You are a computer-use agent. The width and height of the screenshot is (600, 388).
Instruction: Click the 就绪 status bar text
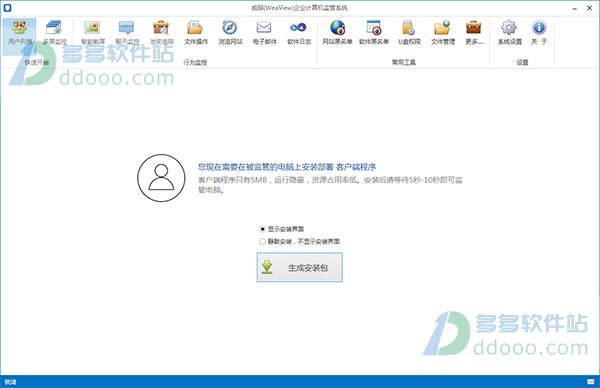pos(10,382)
